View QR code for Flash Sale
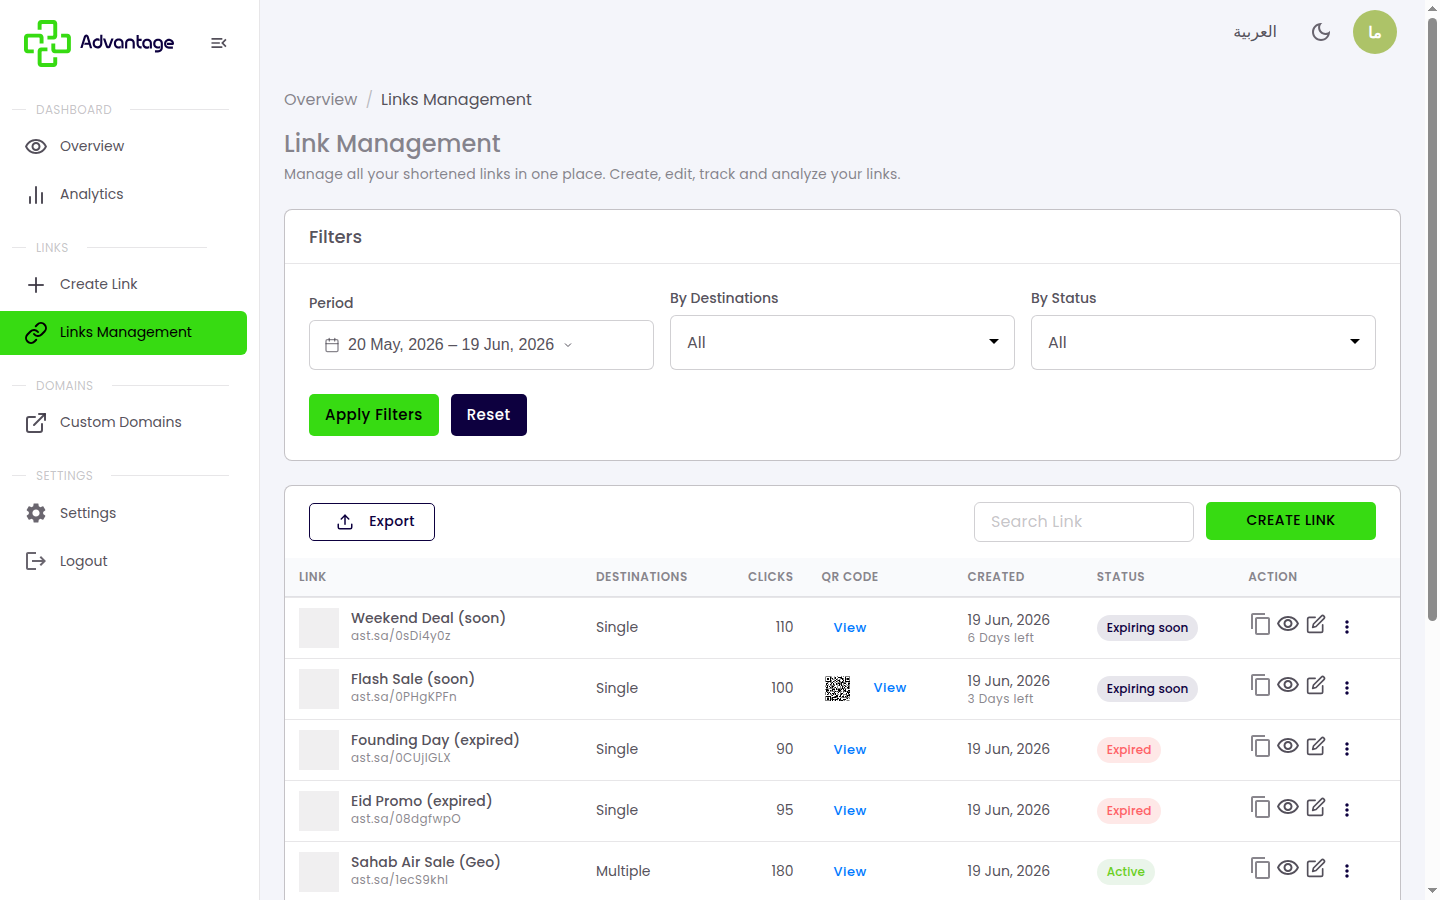Viewport: 1440px width, 900px height. [x=890, y=688]
